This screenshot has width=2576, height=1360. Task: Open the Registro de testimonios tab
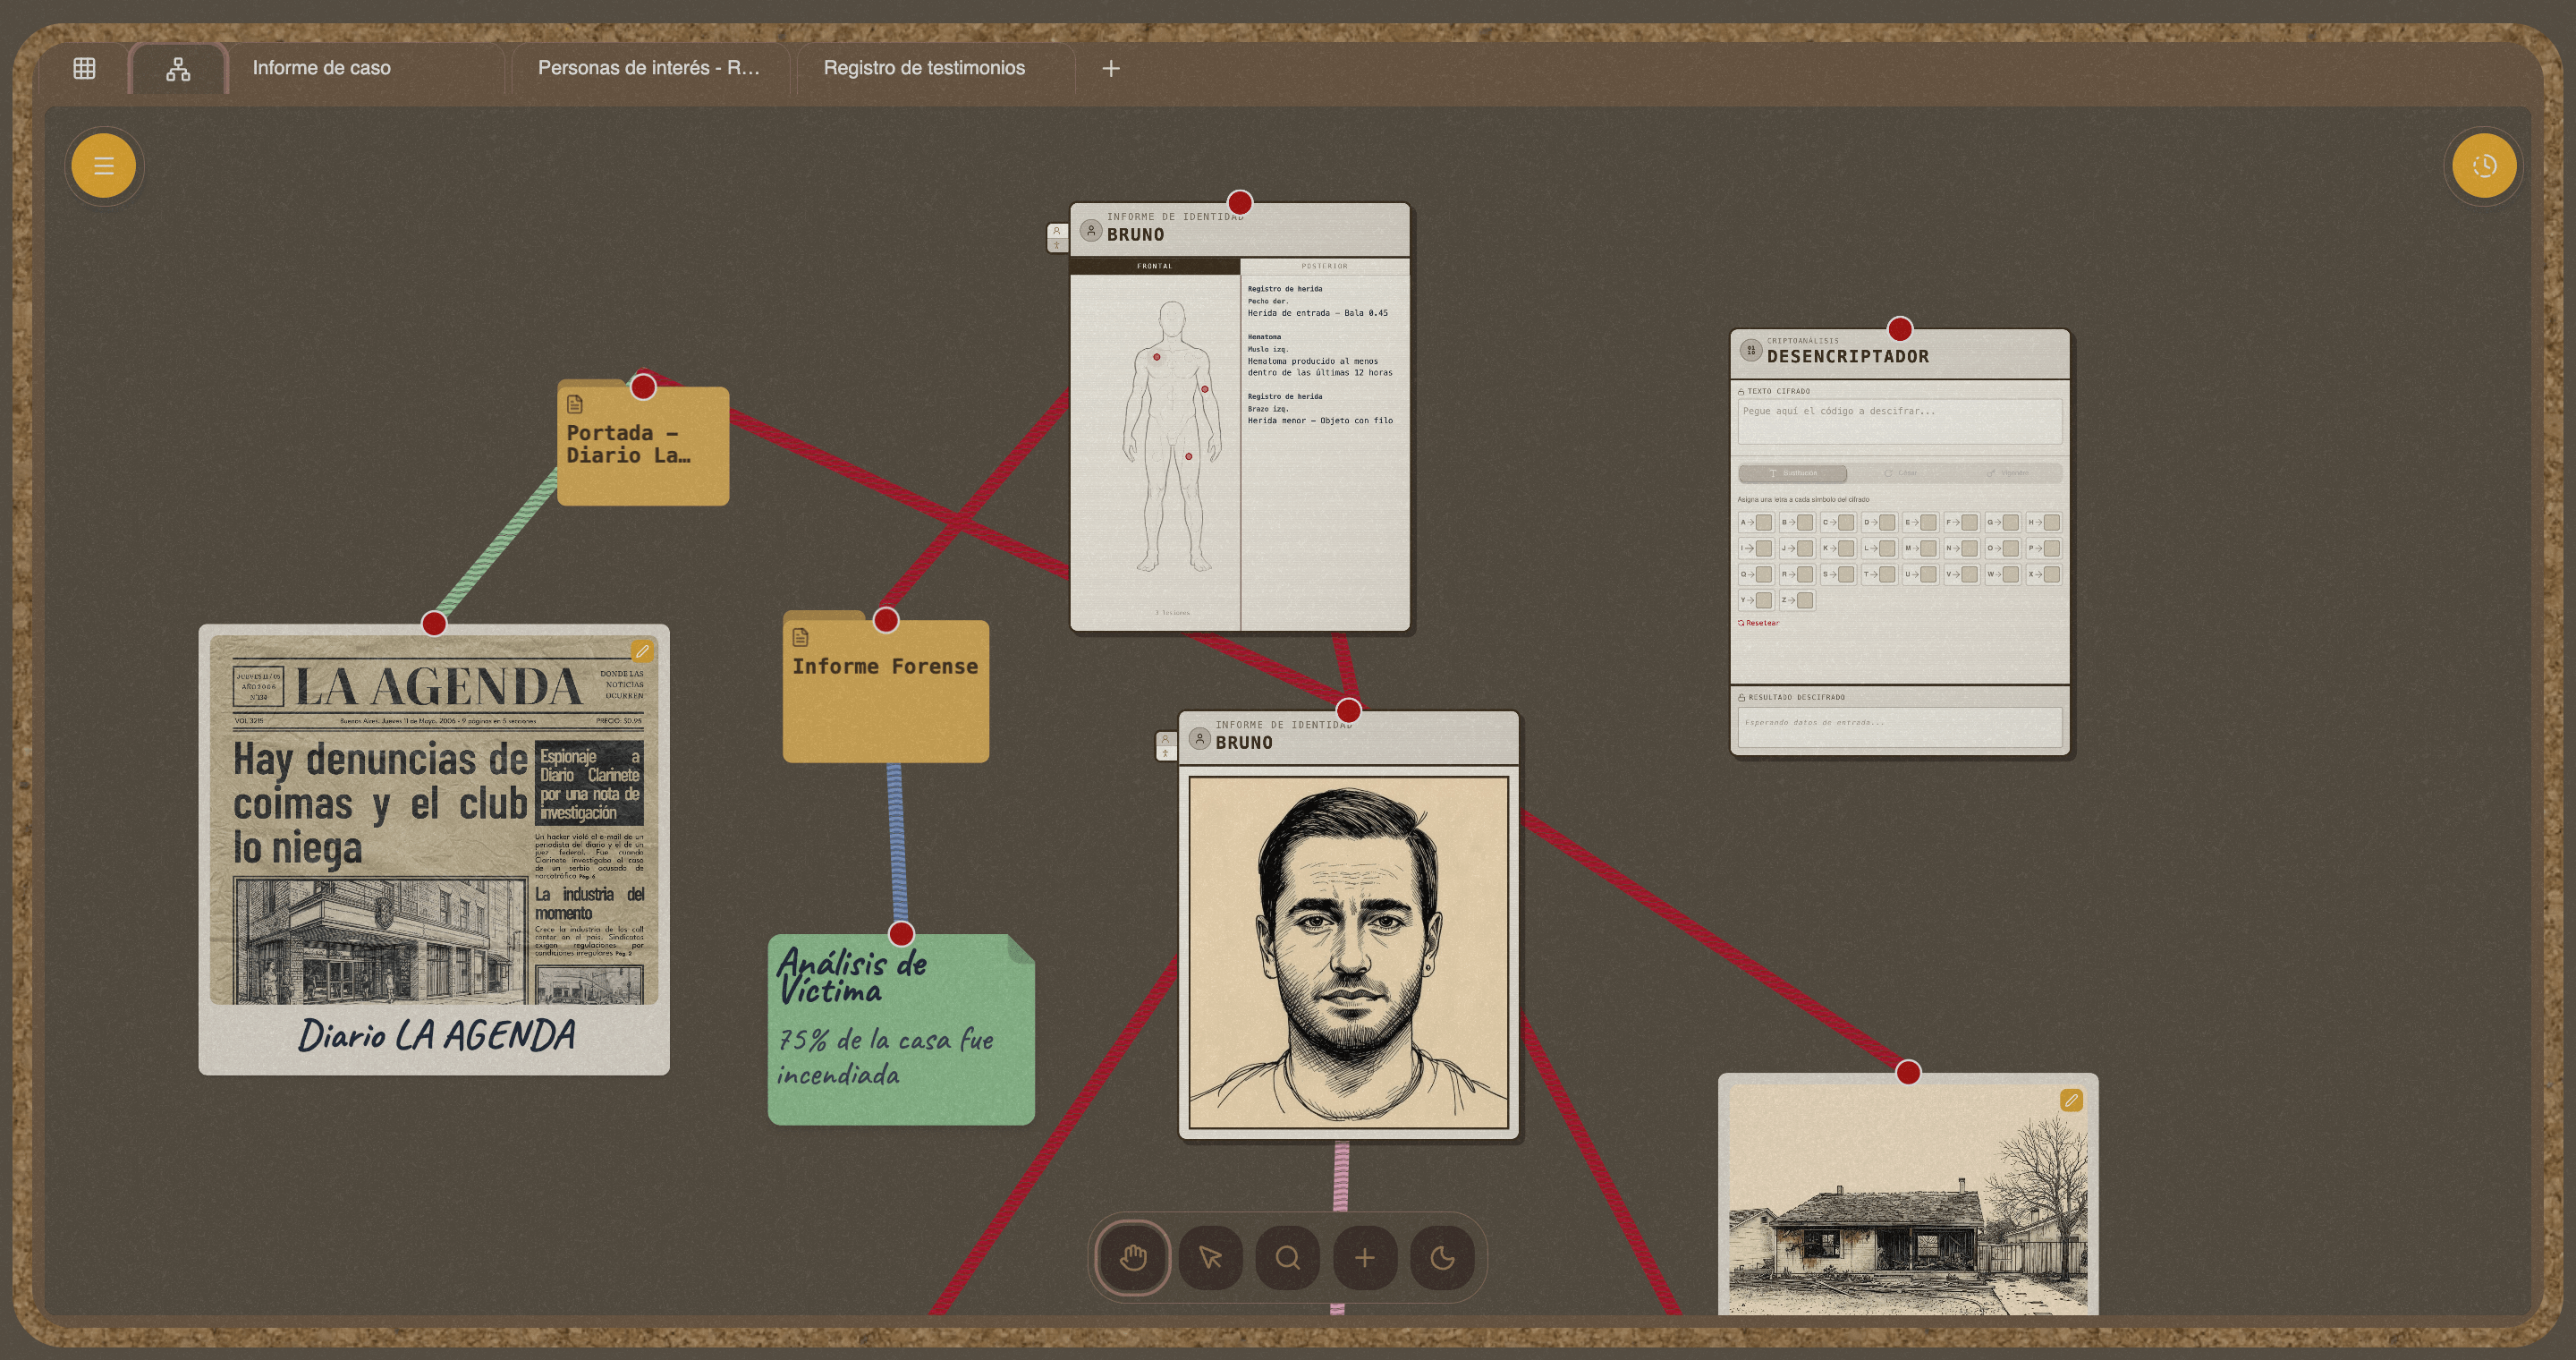coord(923,68)
